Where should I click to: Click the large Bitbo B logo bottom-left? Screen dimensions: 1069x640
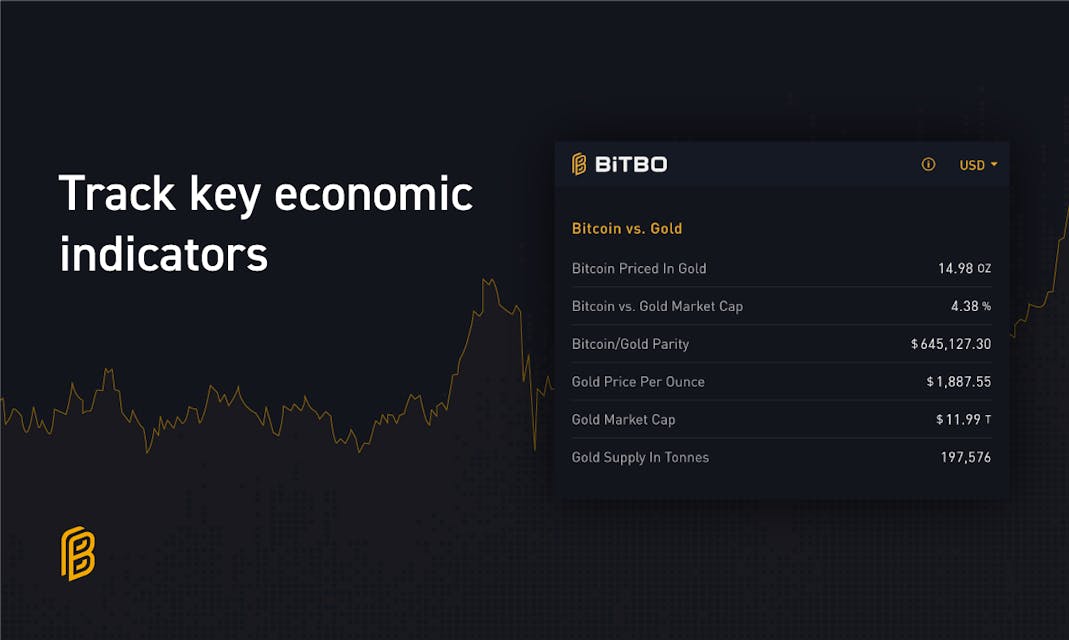click(x=78, y=553)
